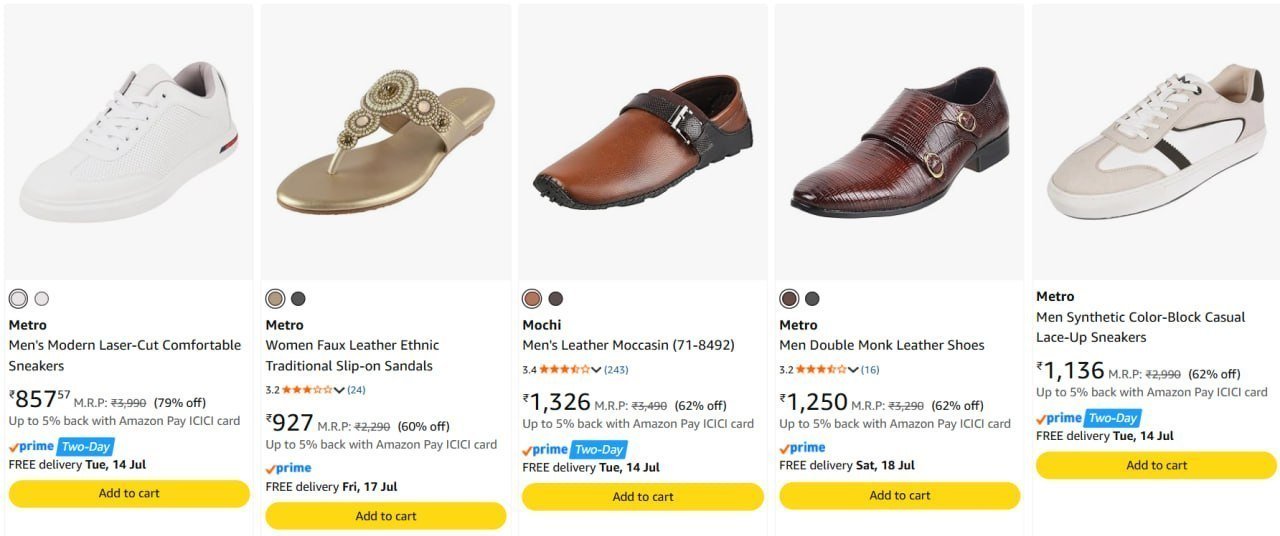Viewport: 1280px width, 536px height.
Task: View 243 reviews for Mochi Moccasin
Action: 616,370
